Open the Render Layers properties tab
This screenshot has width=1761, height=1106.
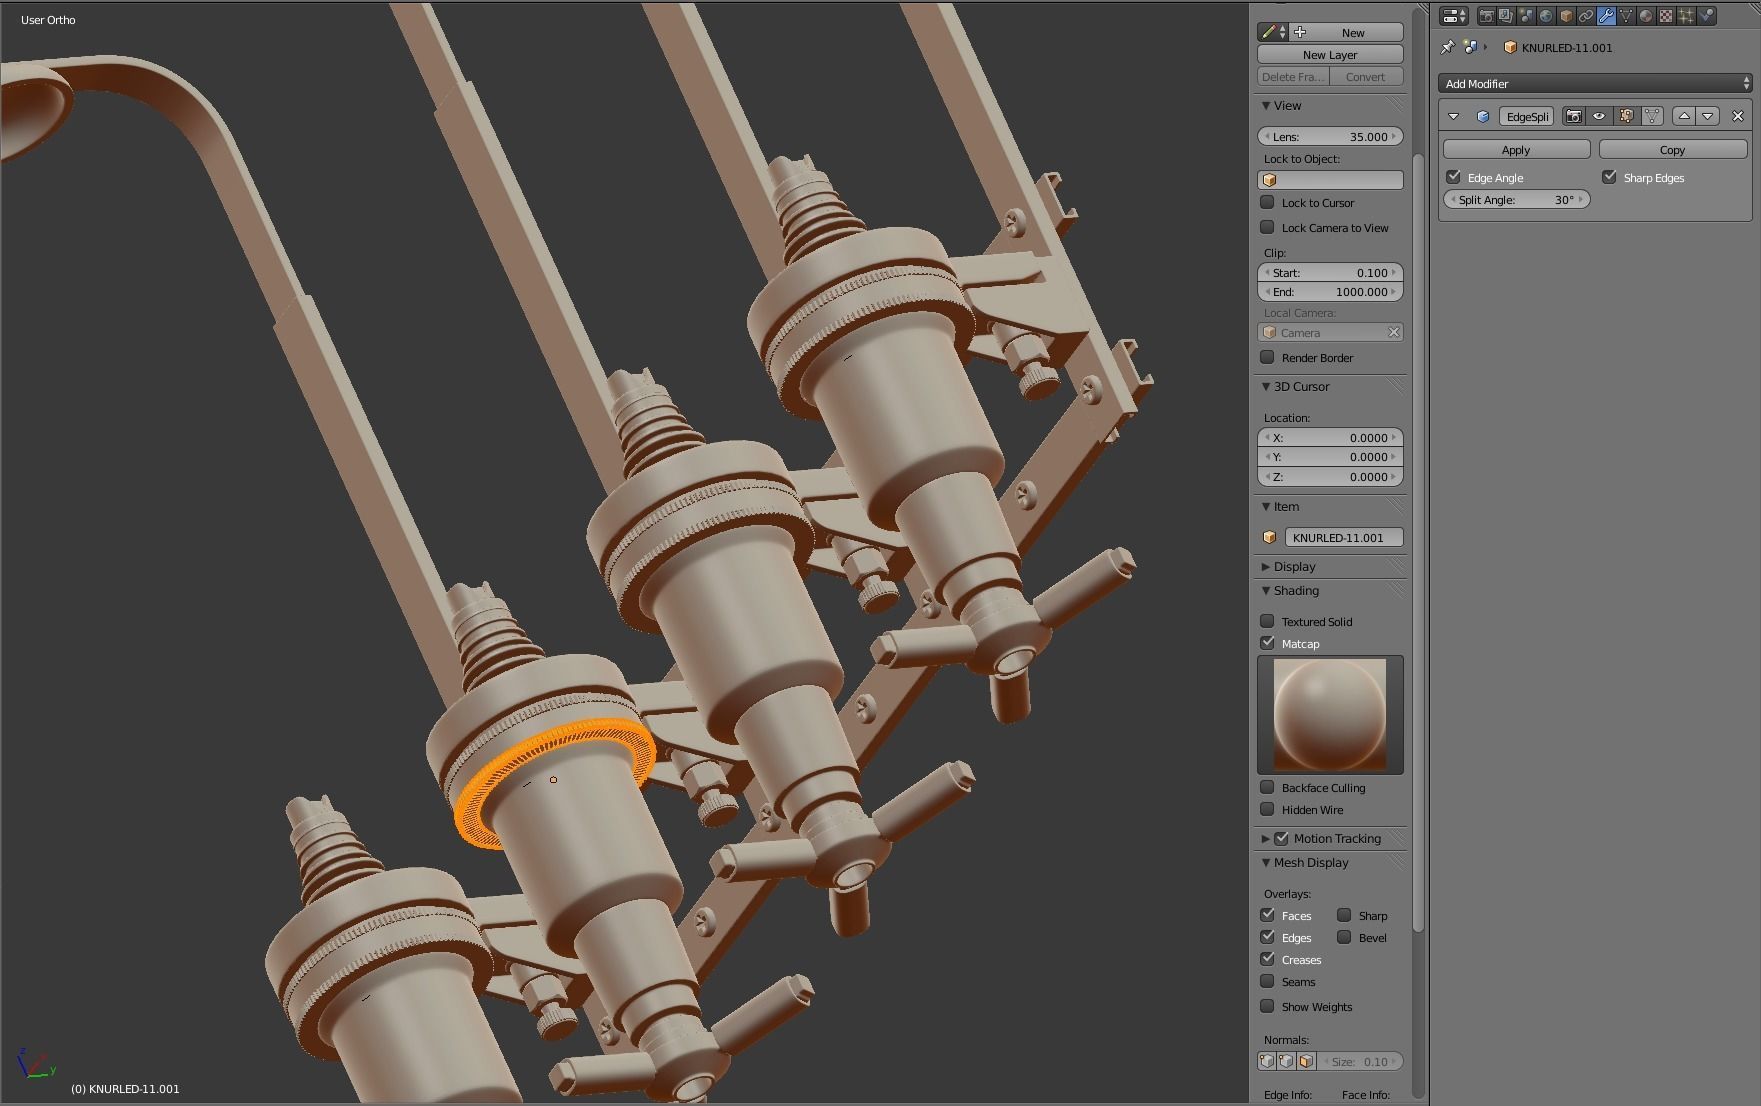tap(1506, 16)
